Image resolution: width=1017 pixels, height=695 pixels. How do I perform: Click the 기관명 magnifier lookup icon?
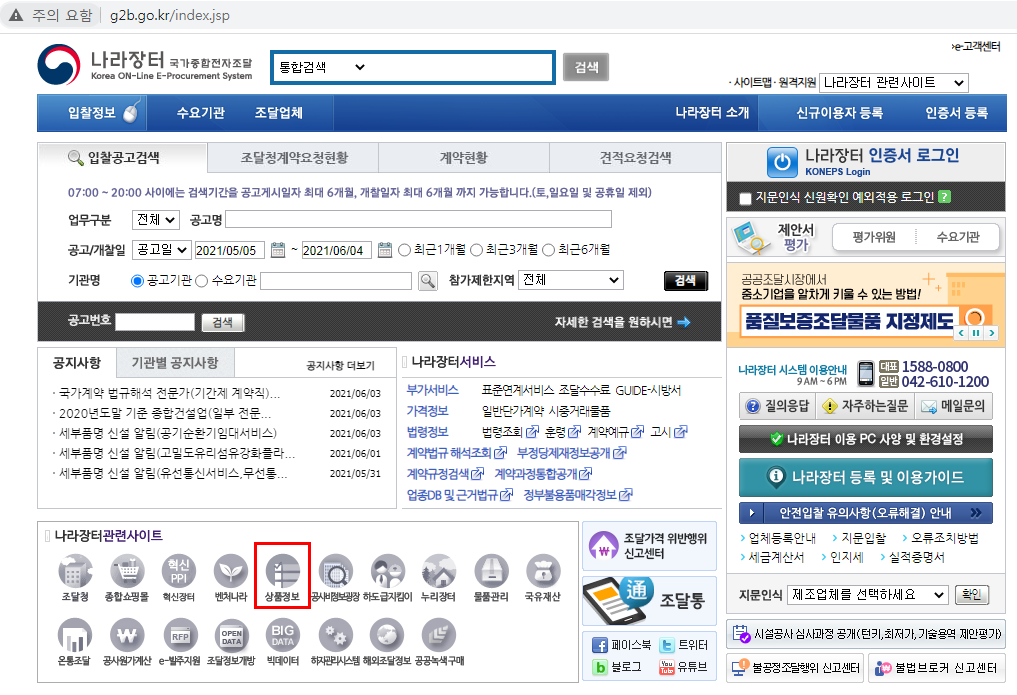click(427, 281)
